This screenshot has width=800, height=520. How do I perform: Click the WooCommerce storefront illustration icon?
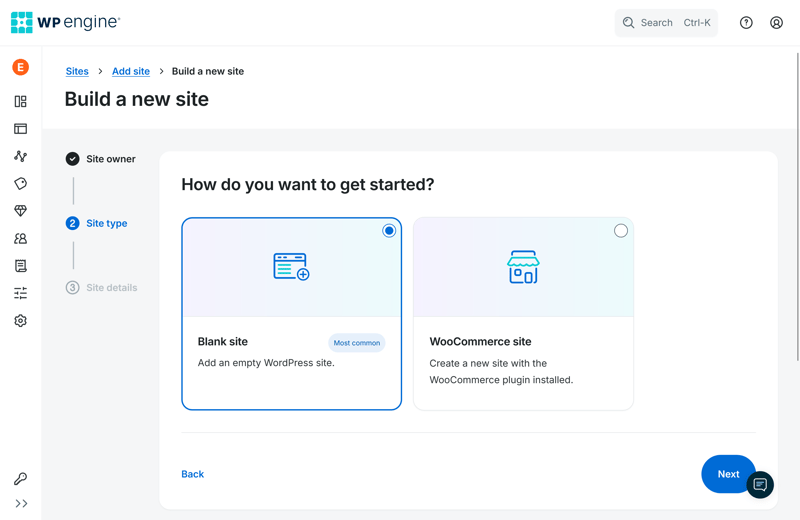[x=523, y=266]
